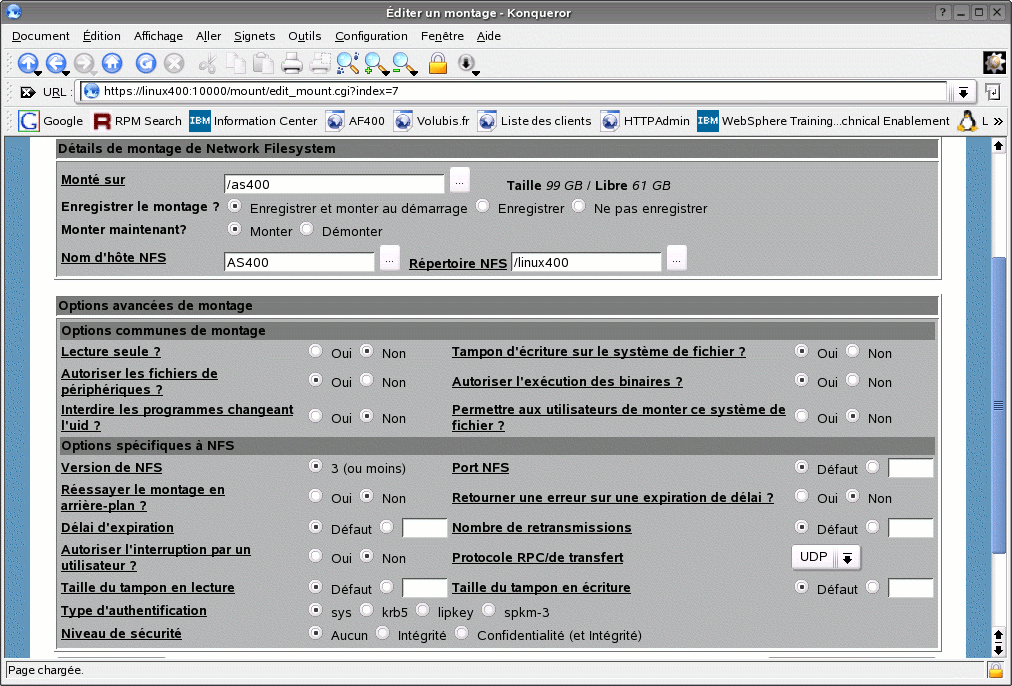
Task: Open the URL history dropdown arrow
Action: tap(963, 92)
